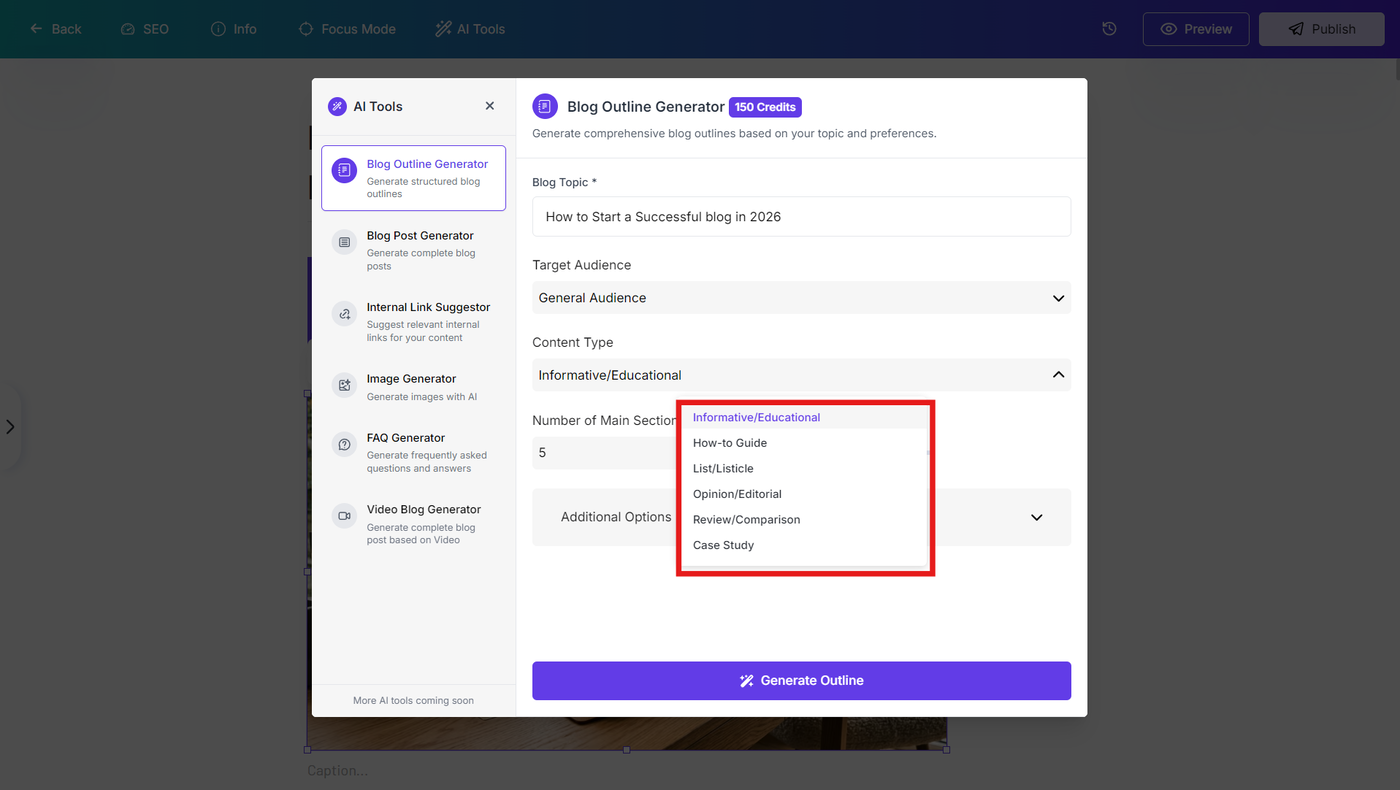Open the Blog Post Generator tool
This screenshot has width=1400, height=790.
pos(413,250)
